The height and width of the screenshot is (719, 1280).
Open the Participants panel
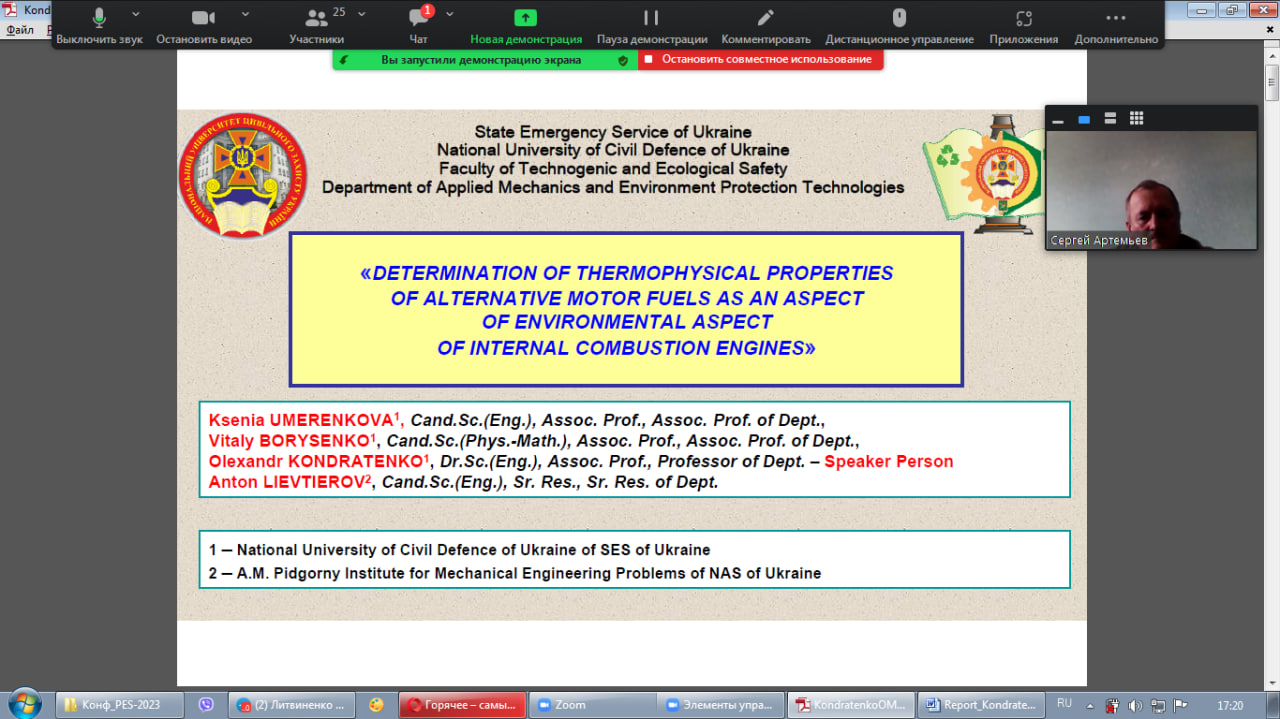tap(317, 24)
